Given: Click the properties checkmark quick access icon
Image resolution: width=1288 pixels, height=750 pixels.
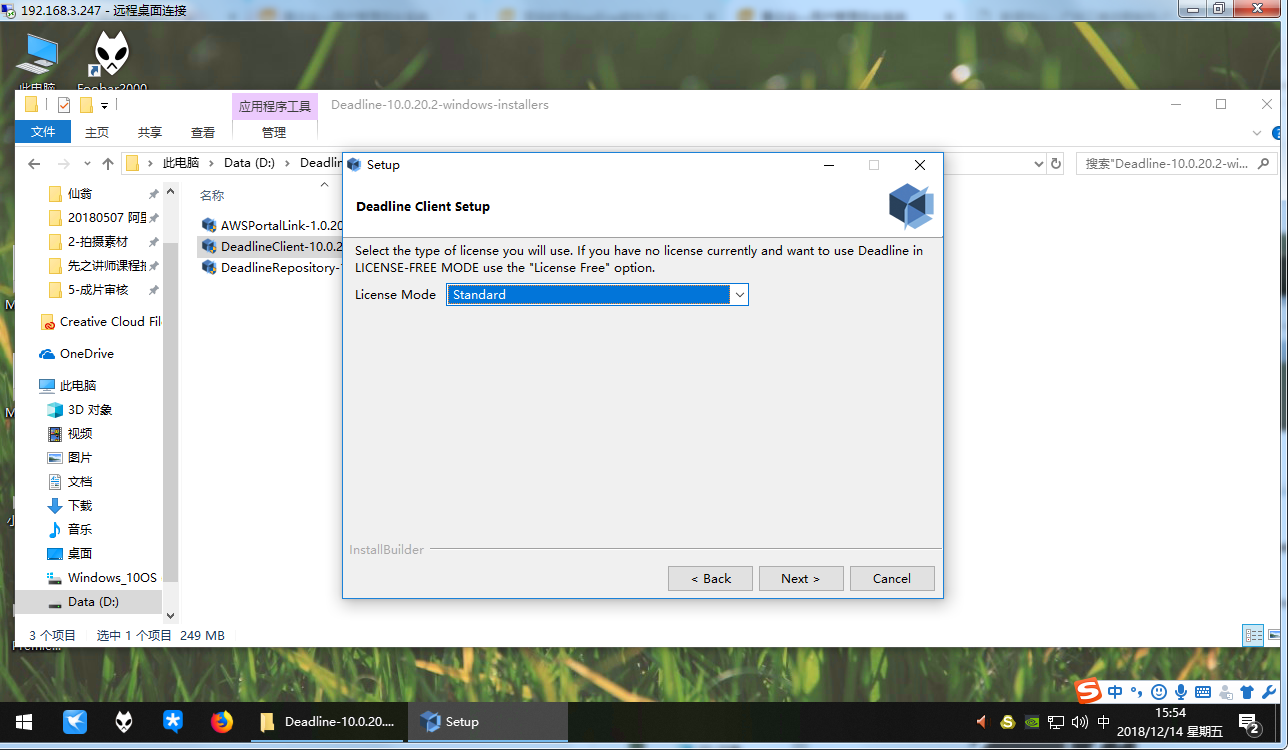Looking at the screenshot, I should click(64, 105).
